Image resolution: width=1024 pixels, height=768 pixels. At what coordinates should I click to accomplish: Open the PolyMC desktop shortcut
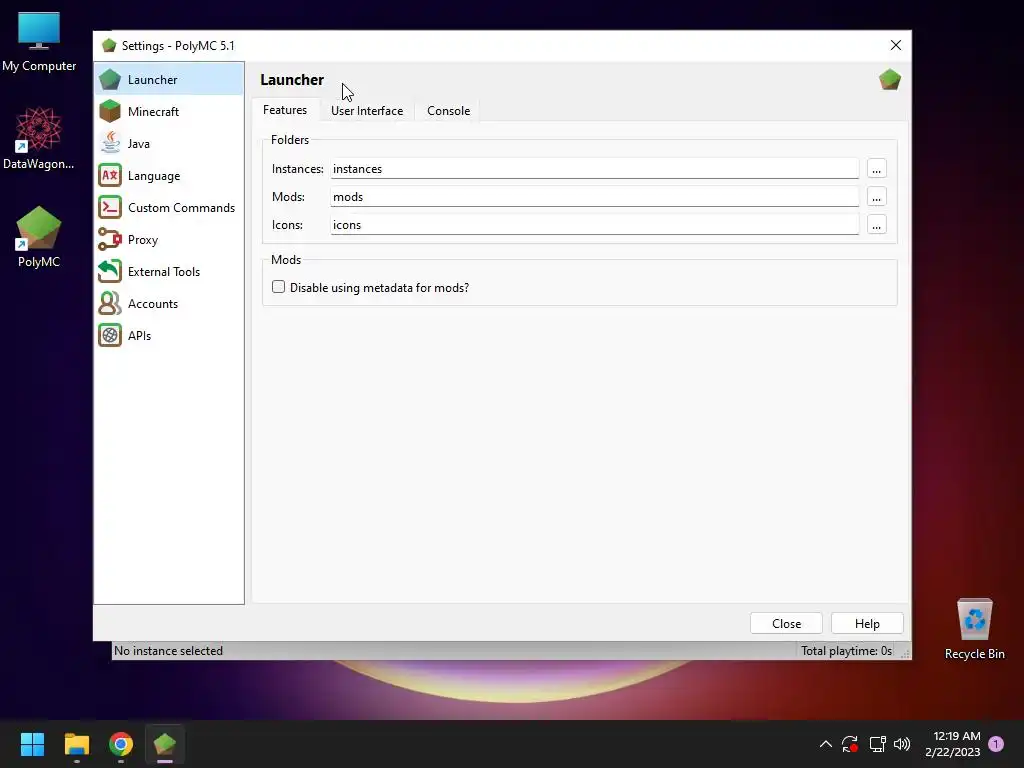(x=39, y=237)
